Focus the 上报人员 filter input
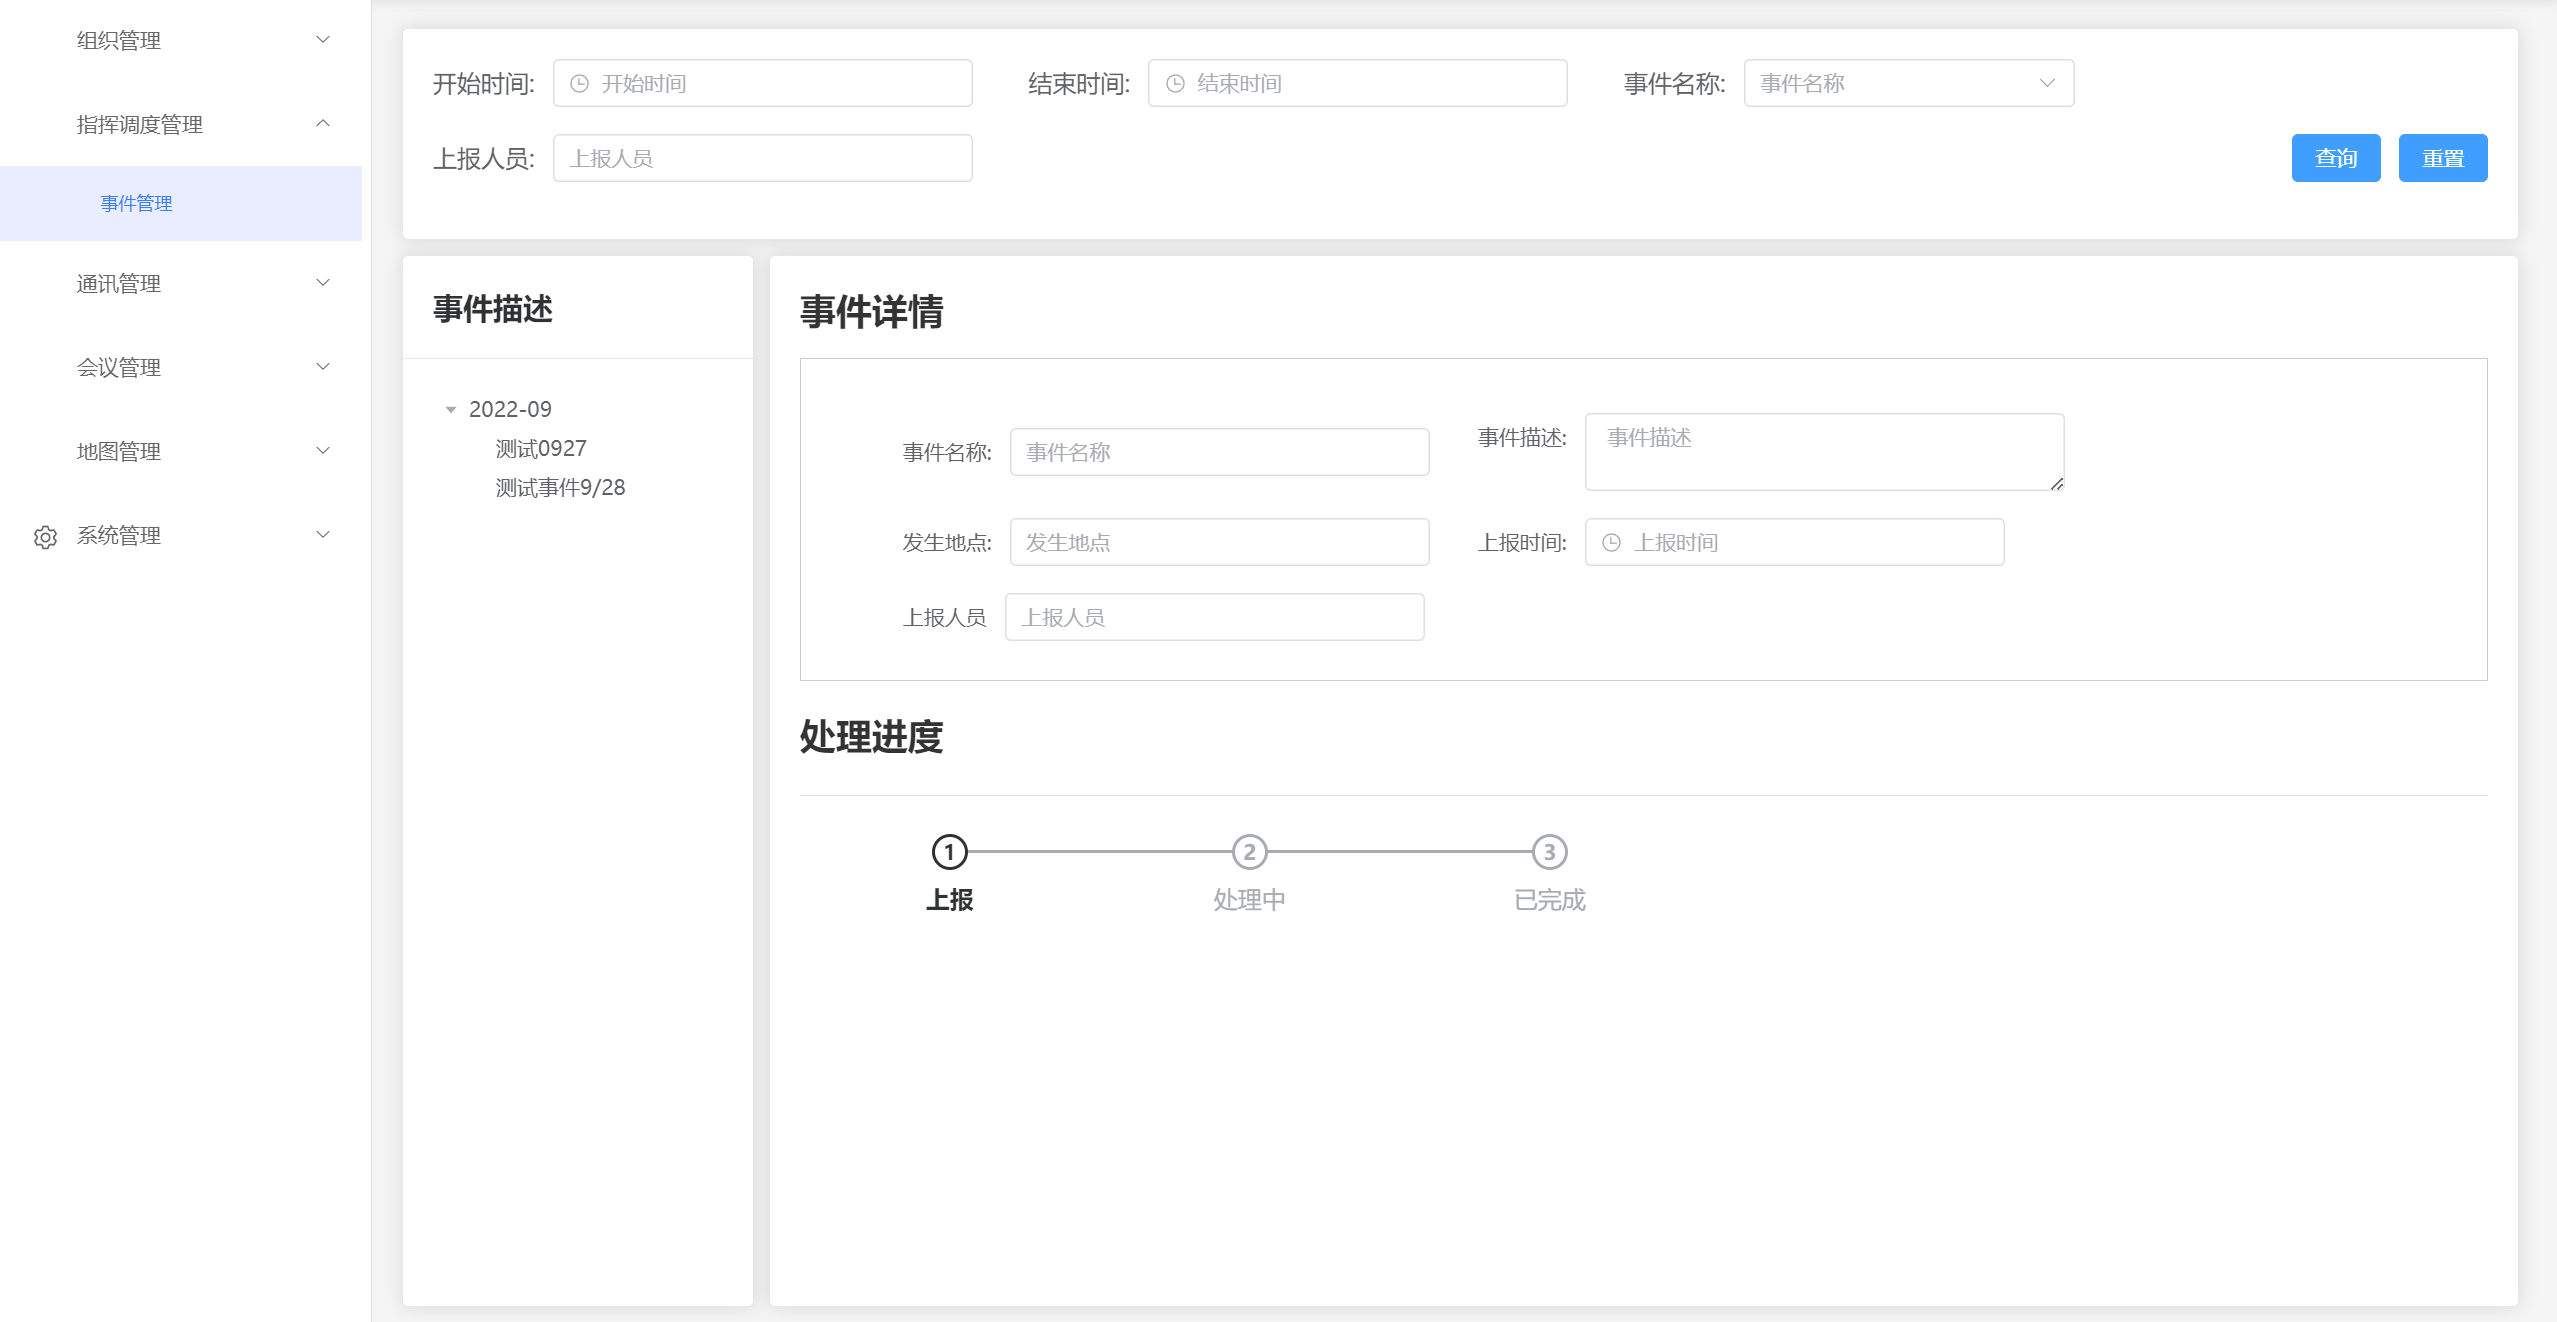Screen dimensions: 2557x1322 (762, 158)
